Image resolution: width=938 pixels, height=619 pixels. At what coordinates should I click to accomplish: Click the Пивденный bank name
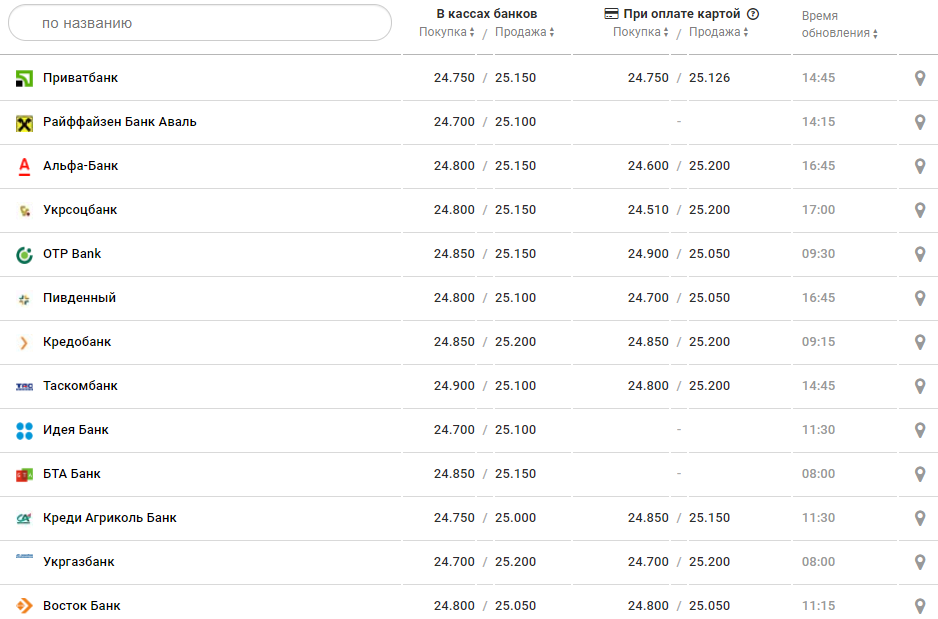pos(79,298)
